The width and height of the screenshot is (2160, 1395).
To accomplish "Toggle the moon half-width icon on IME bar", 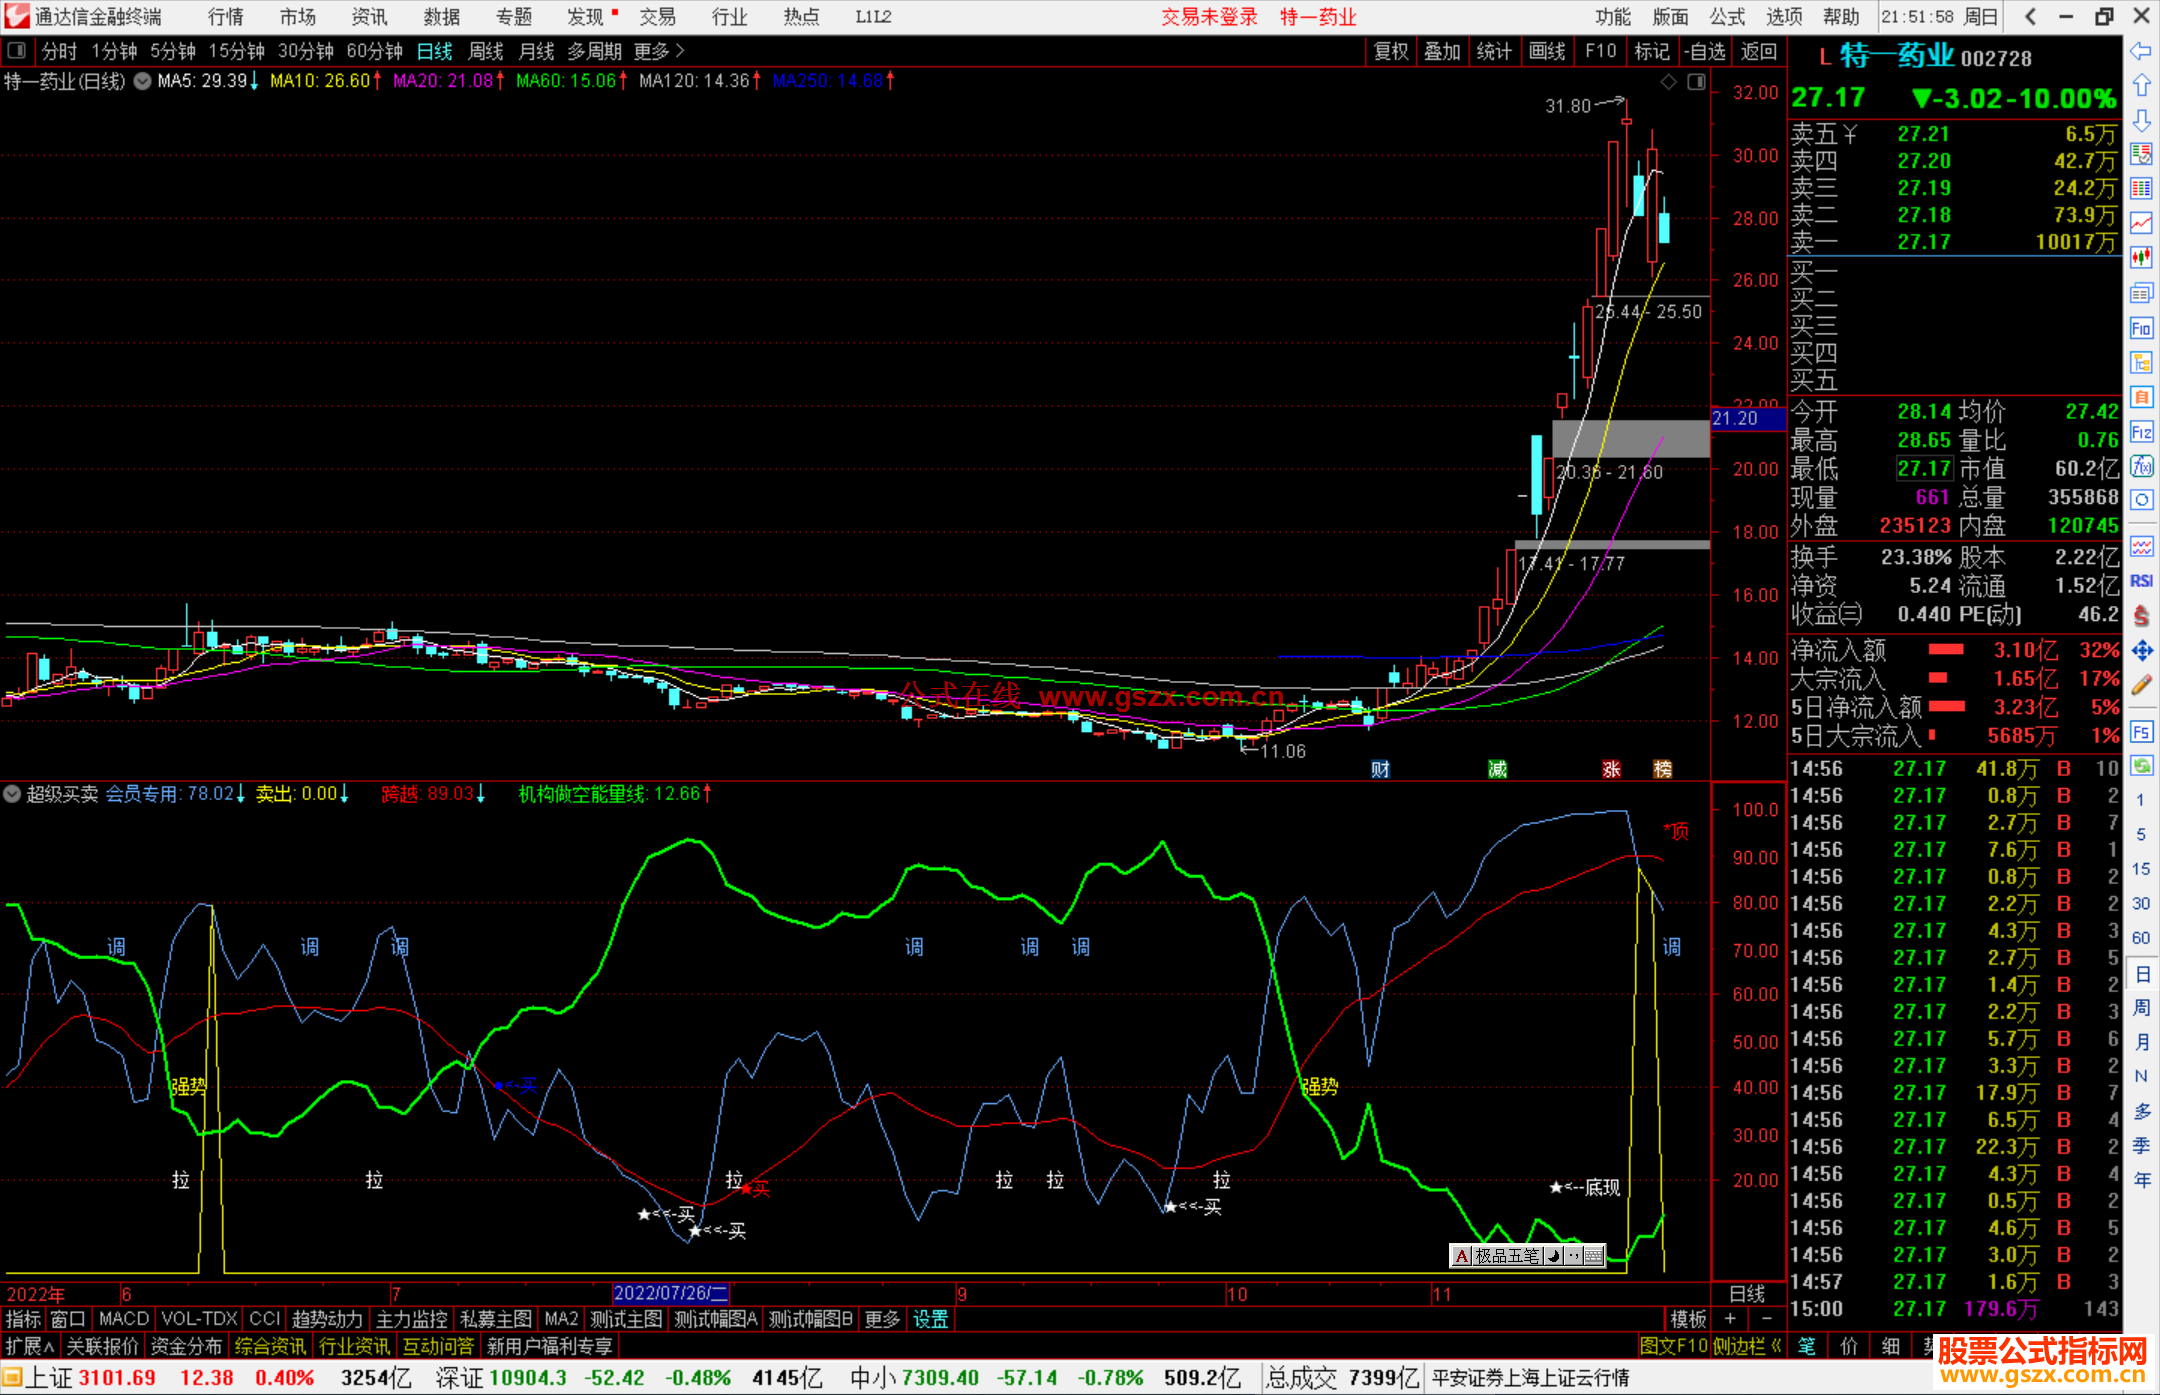I will click(1554, 1256).
